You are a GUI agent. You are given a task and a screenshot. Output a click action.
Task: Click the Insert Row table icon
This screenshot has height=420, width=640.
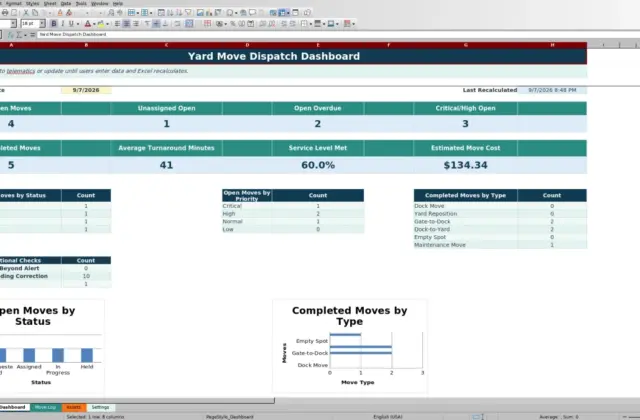click(131, 13)
